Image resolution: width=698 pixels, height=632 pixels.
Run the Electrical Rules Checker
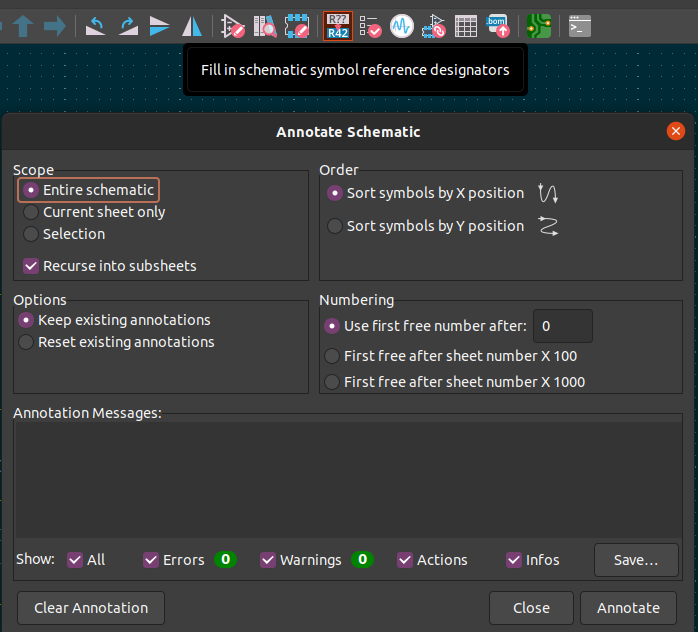(x=370, y=26)
